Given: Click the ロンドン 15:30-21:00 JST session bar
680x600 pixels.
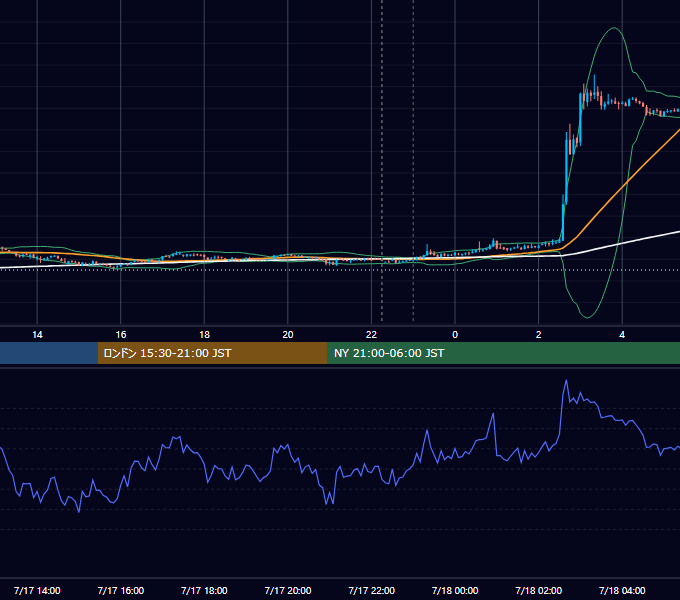Looking at the screenshot, I should click(212, 353).
